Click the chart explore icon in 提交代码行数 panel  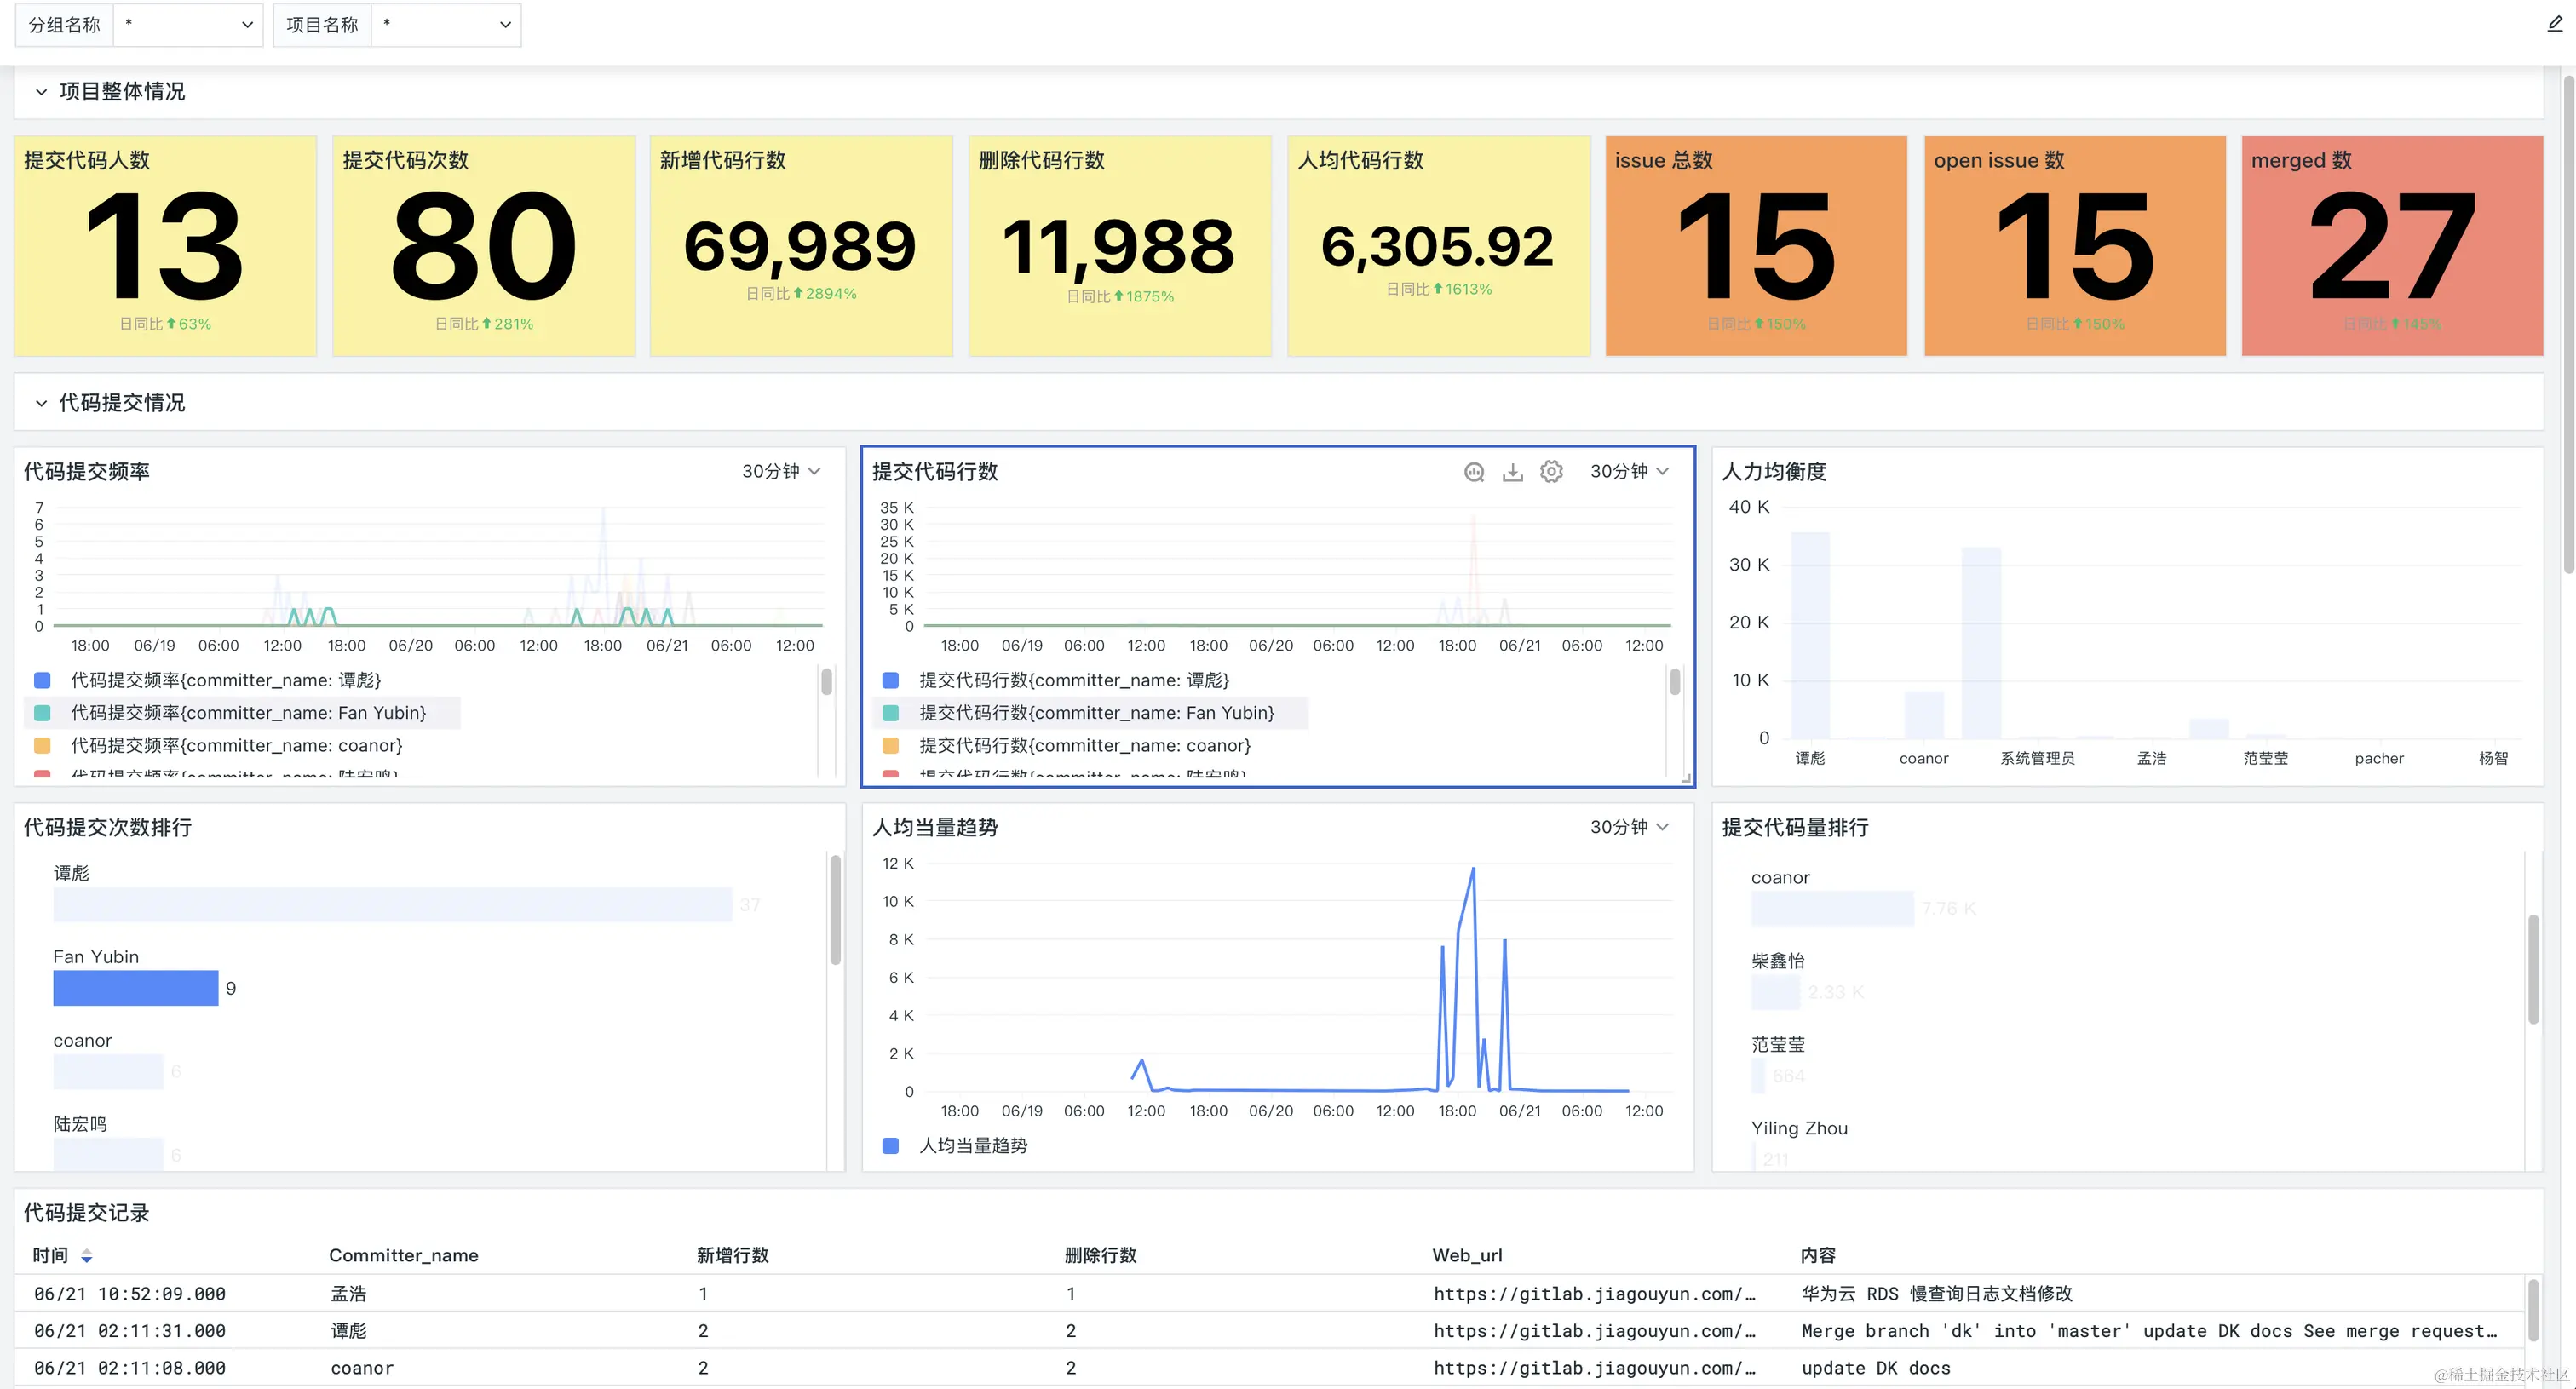pyautogui.click(x=1473, y=472)
